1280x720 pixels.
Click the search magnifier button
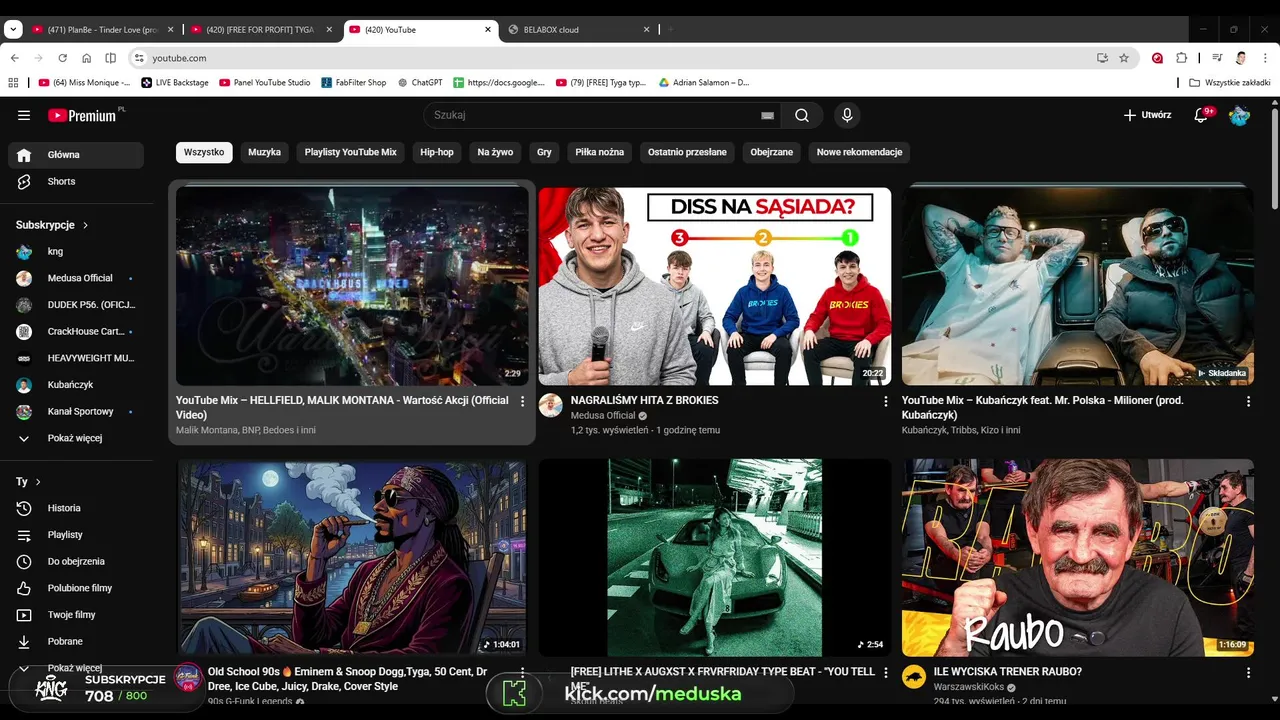click(802, 115)
